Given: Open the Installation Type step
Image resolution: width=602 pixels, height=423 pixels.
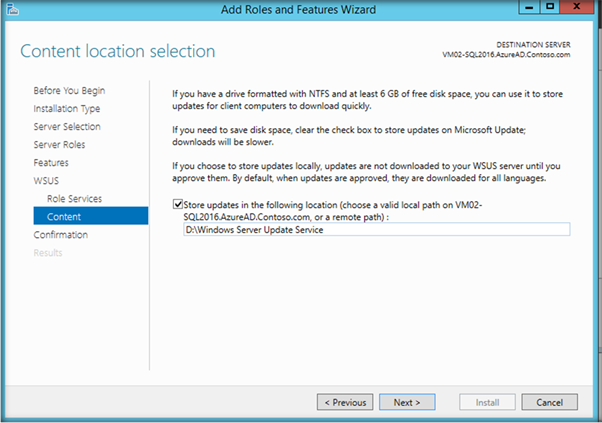Looking at the screenshot, I should [66, 109].
